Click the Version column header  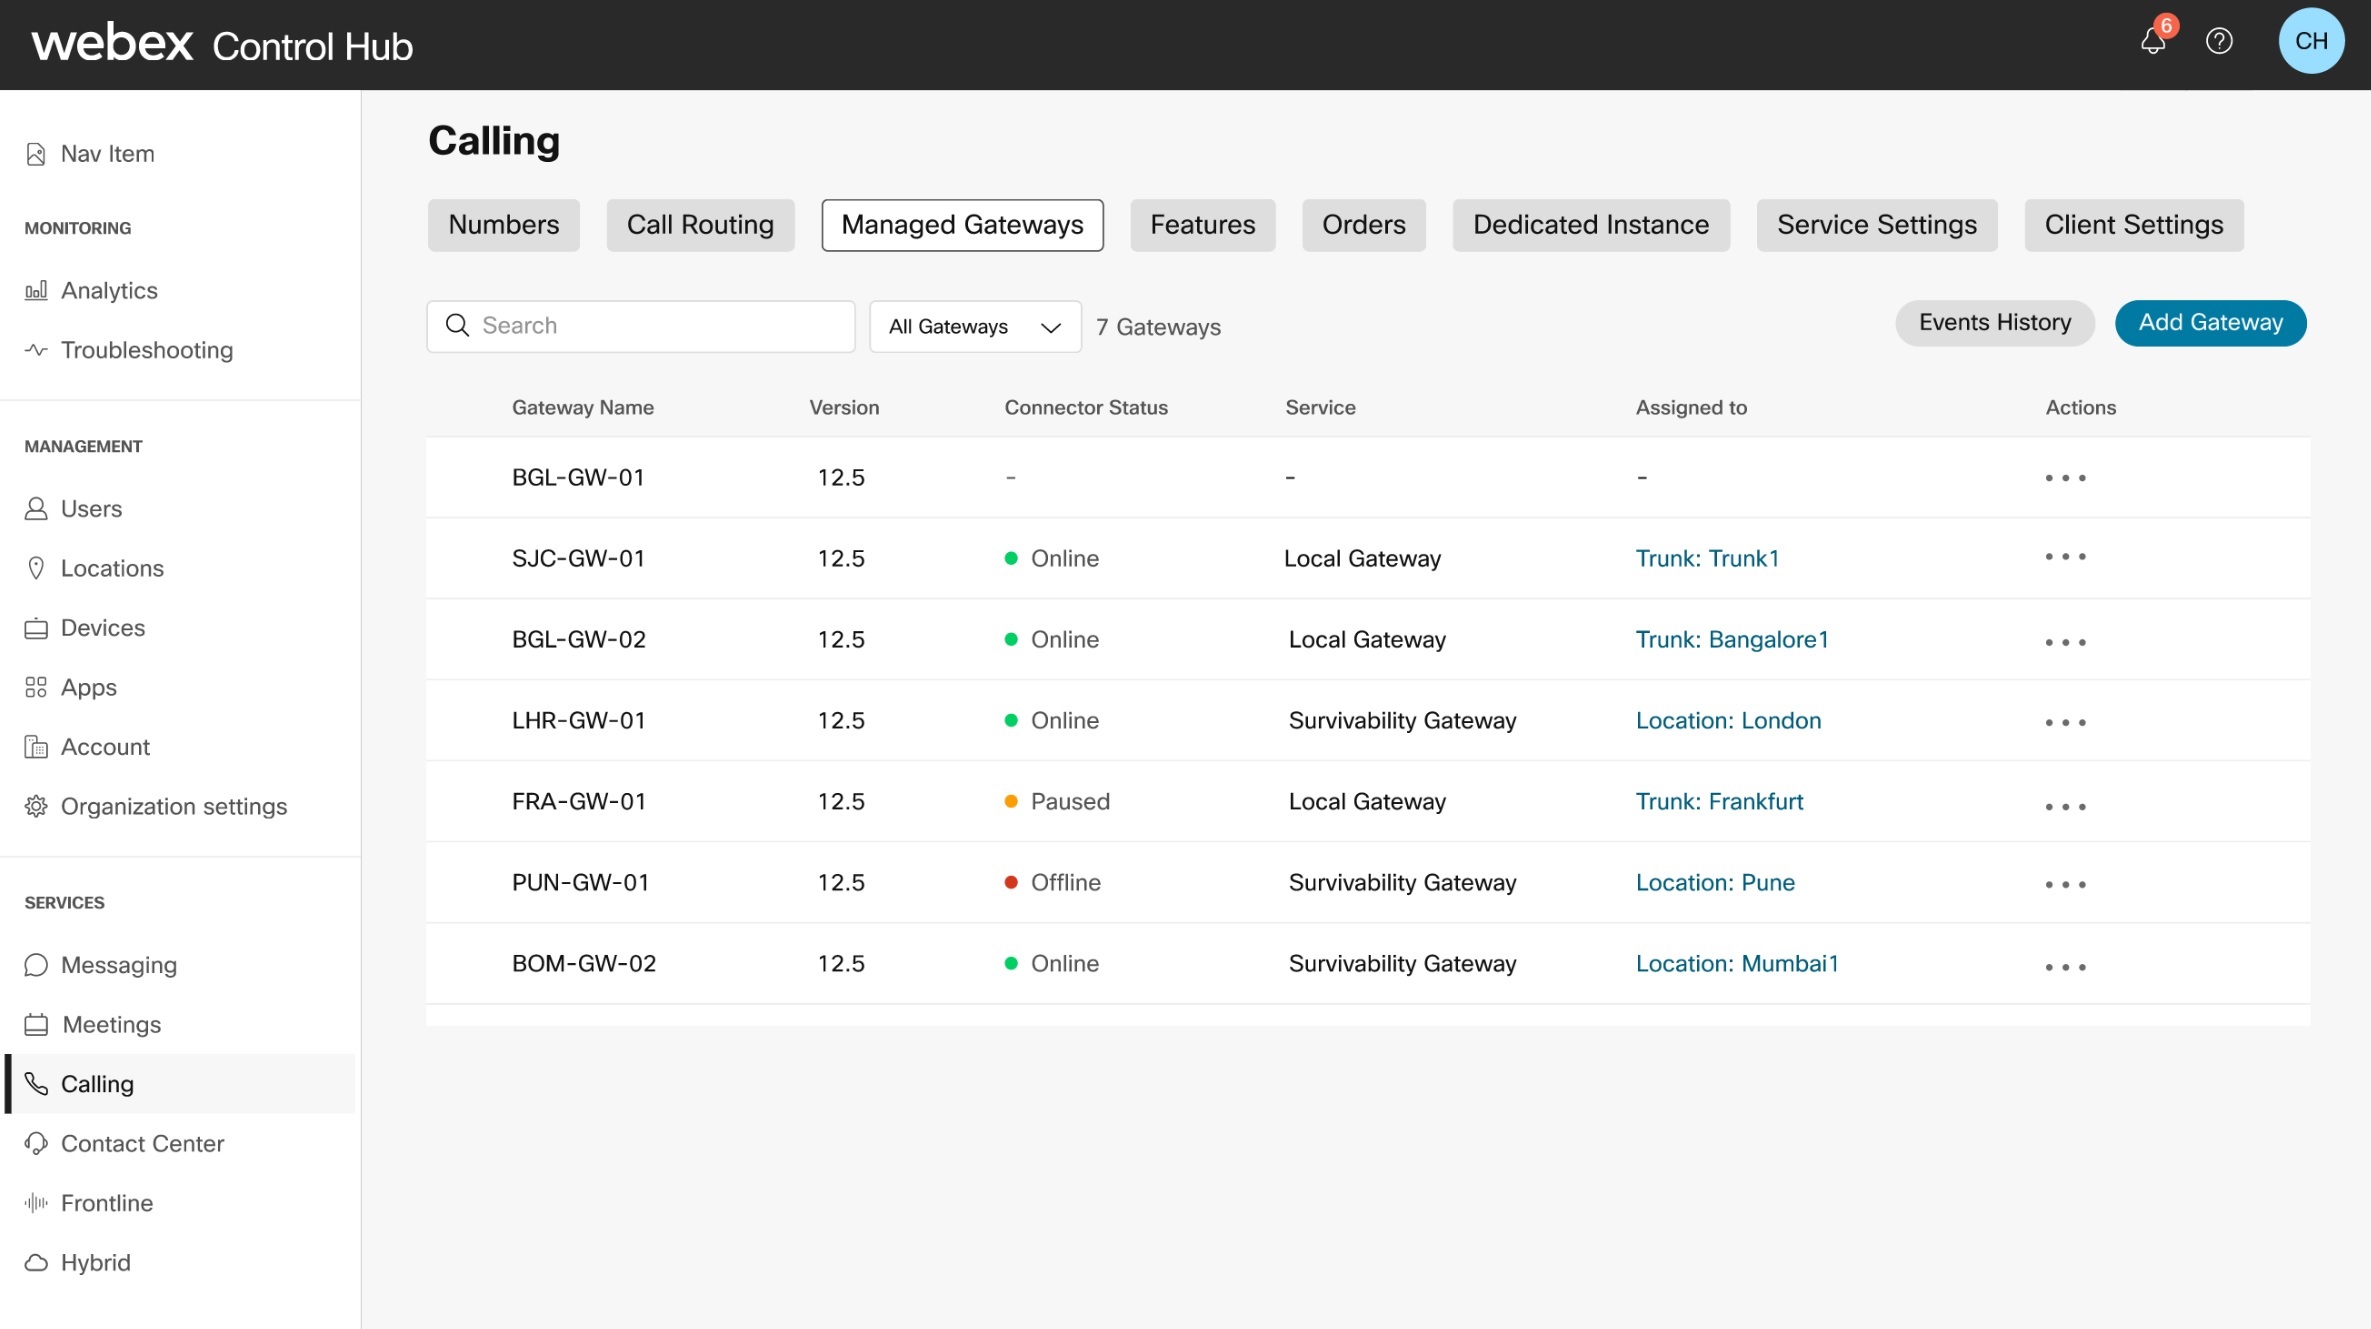pyautogui.click(x=844, y=408)
